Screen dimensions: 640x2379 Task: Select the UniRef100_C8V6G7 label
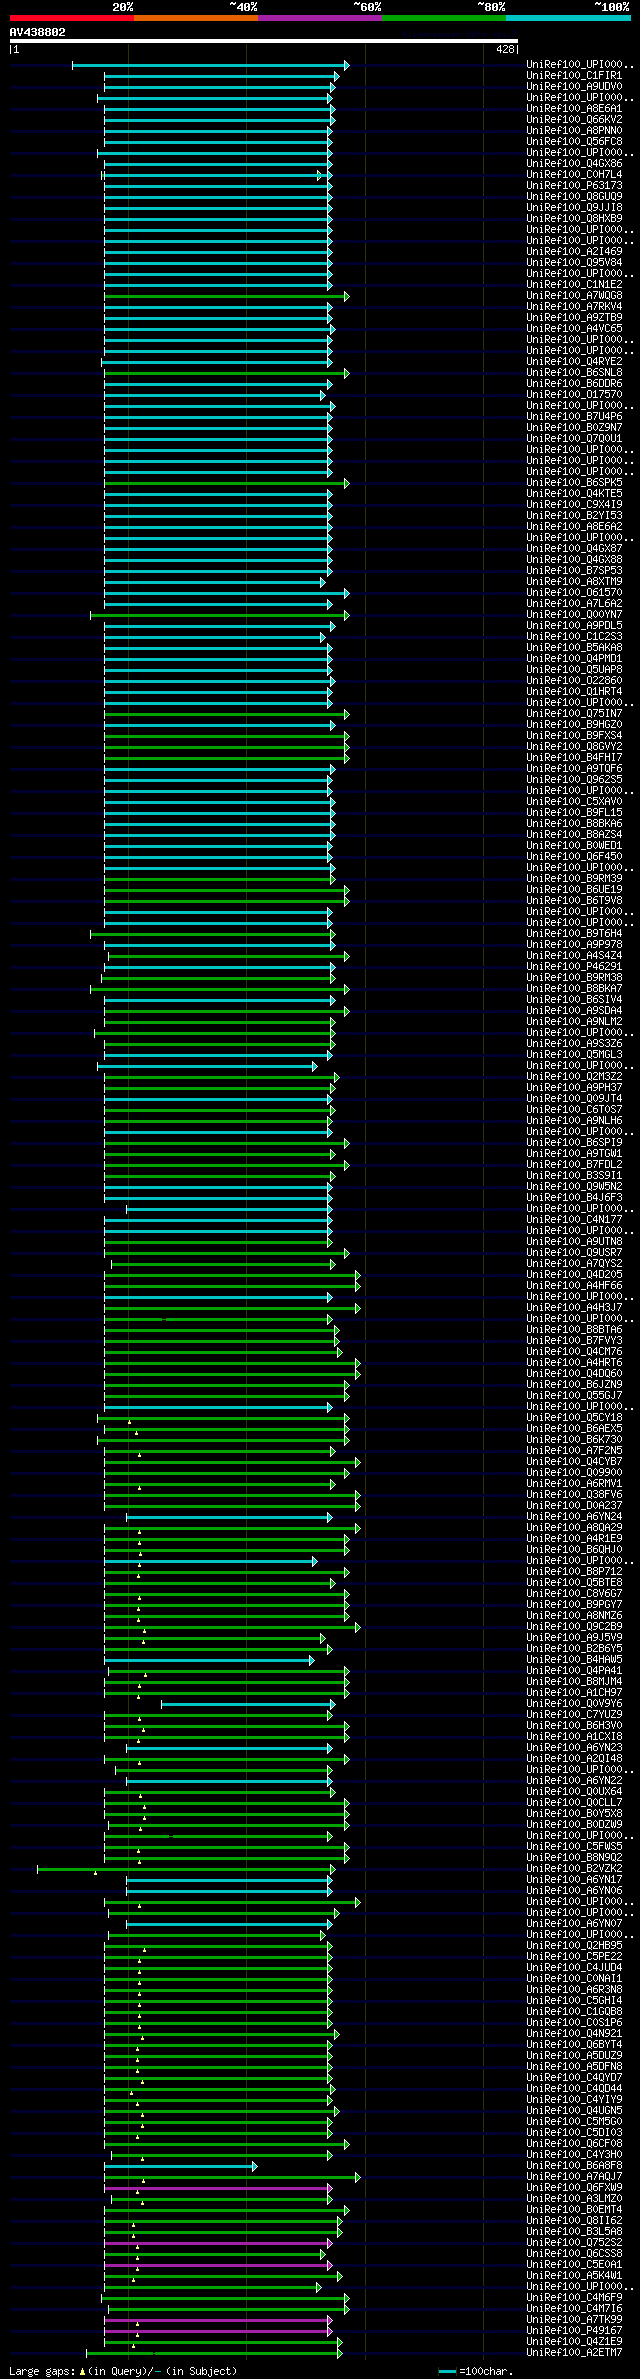coord(574,1593)
